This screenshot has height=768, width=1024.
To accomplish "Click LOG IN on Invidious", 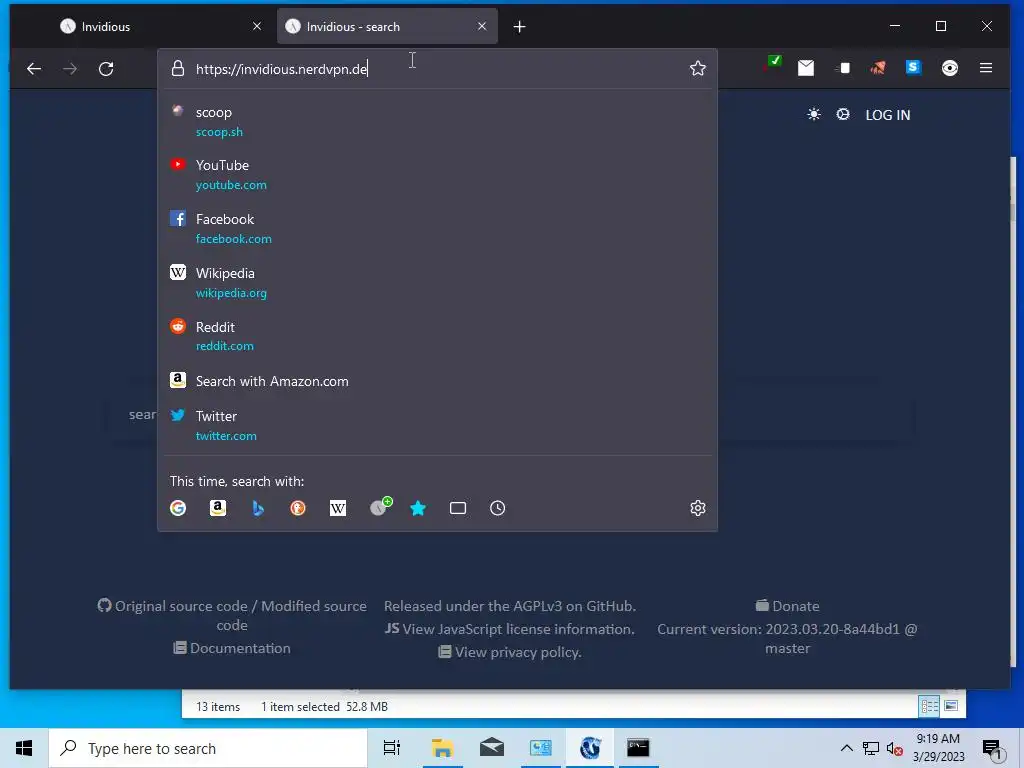I will coord(888,115).
